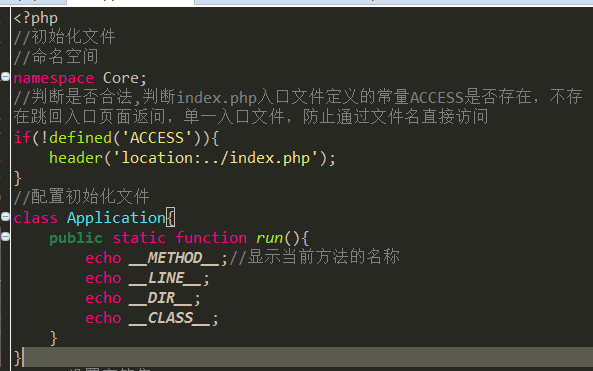Click the public keyword
Viewport: 593px width, 371px height.
coord(76,238)
